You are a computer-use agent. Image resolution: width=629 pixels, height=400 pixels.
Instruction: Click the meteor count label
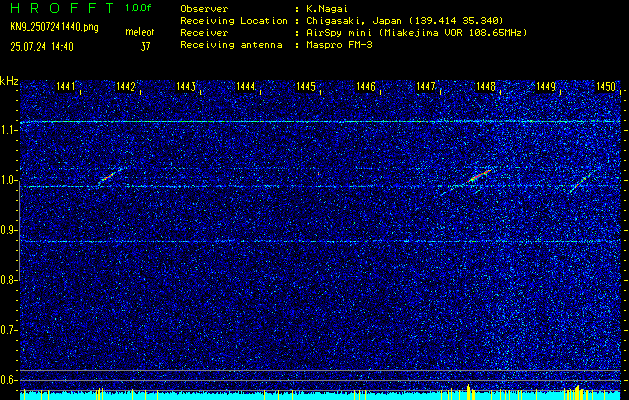click(140, 32)
